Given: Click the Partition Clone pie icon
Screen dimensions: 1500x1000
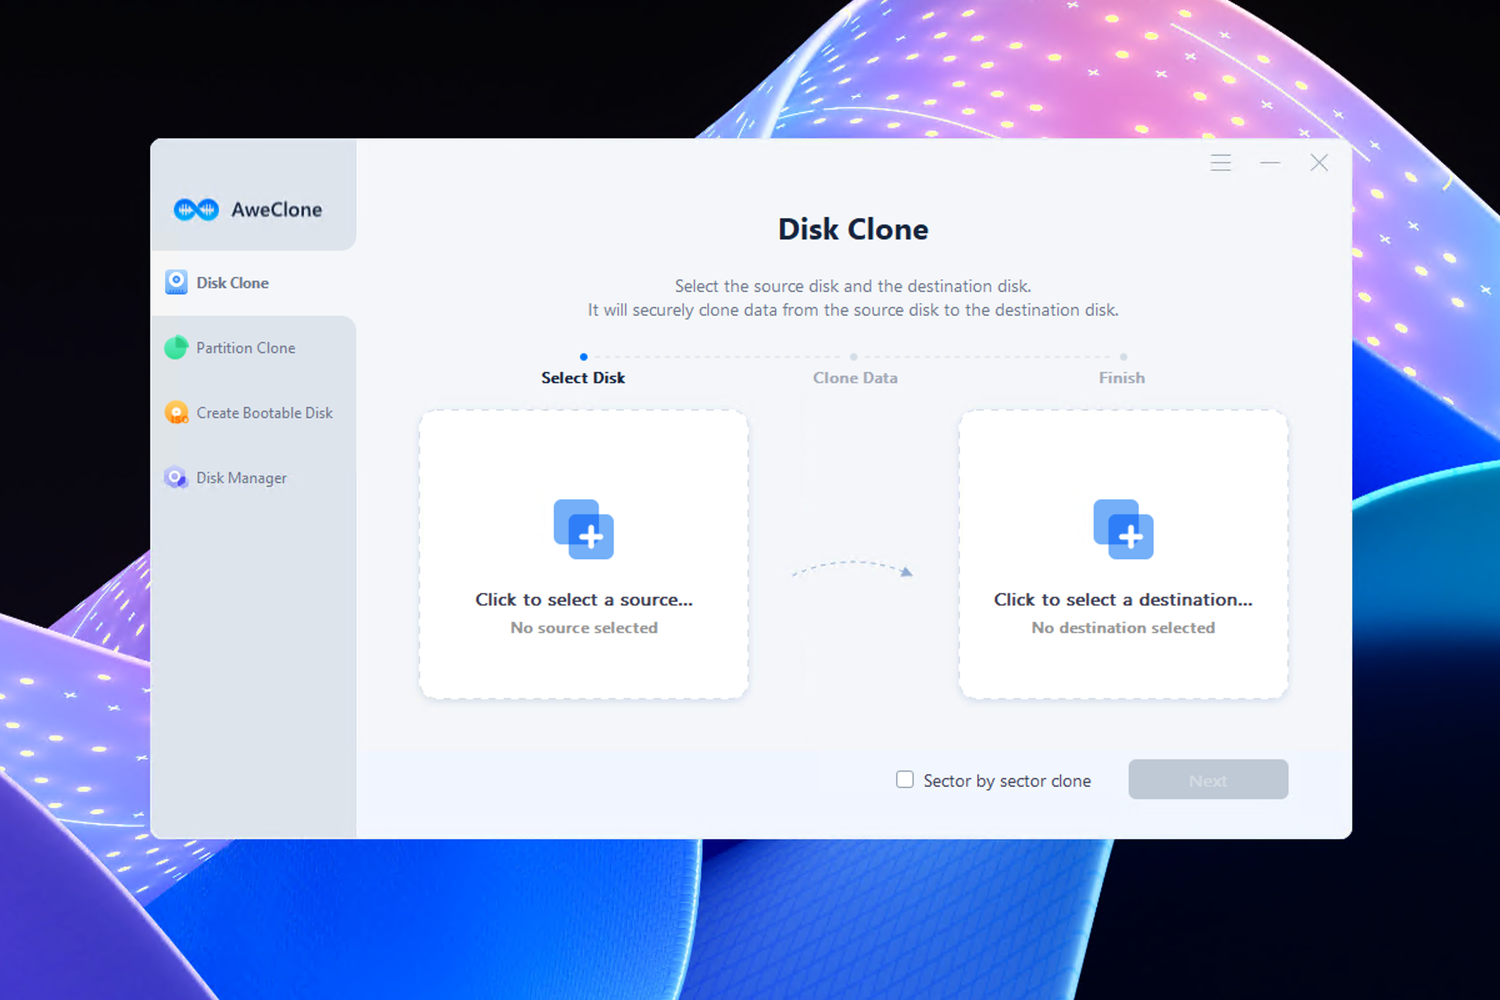Looking at the screenshot, I should click(176, 347).
